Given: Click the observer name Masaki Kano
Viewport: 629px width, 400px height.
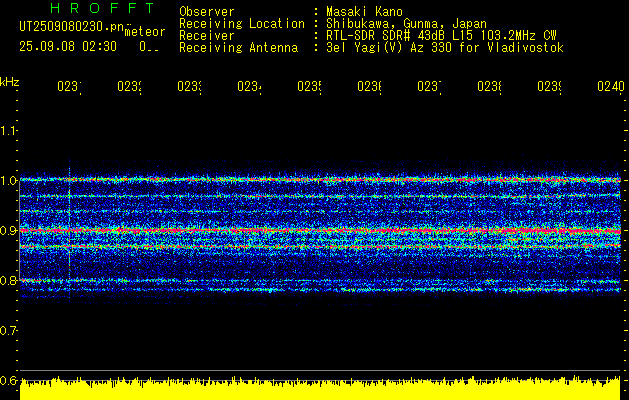Looking at the screenshot, I should click(x=364, y=12).
